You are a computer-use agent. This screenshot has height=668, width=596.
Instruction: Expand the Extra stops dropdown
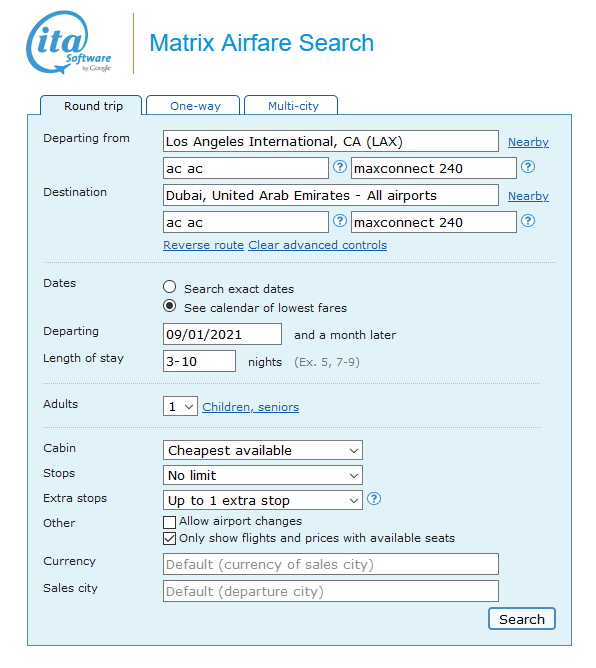pyautogui.click(x=263, y=500)
